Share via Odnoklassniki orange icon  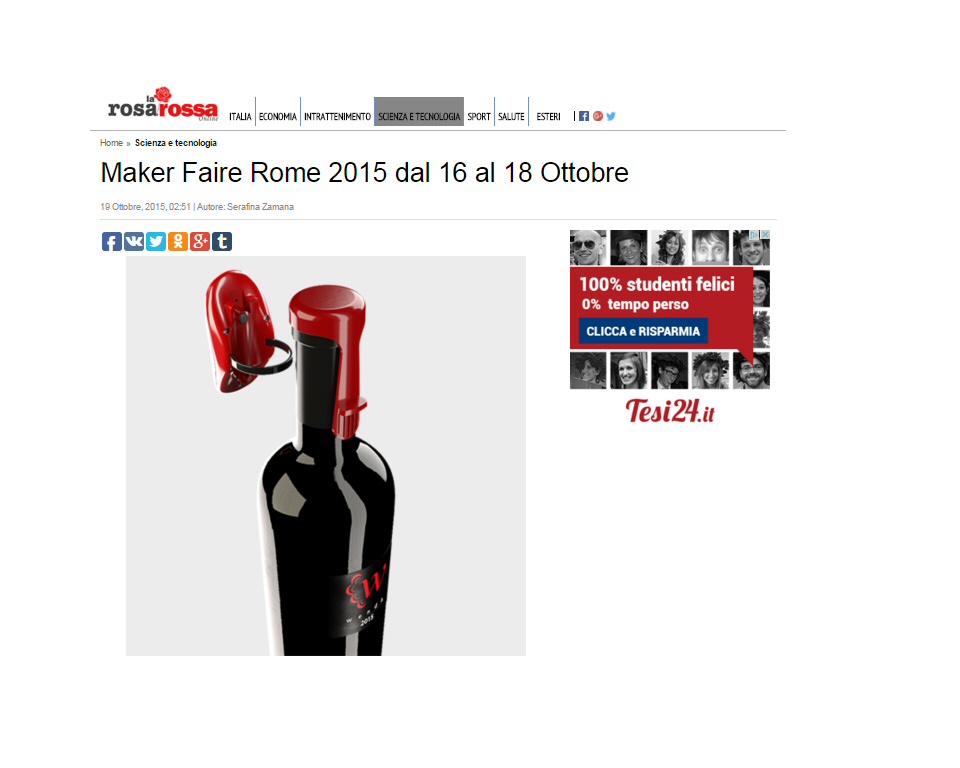pyautogui.click(x=178, y=241)
